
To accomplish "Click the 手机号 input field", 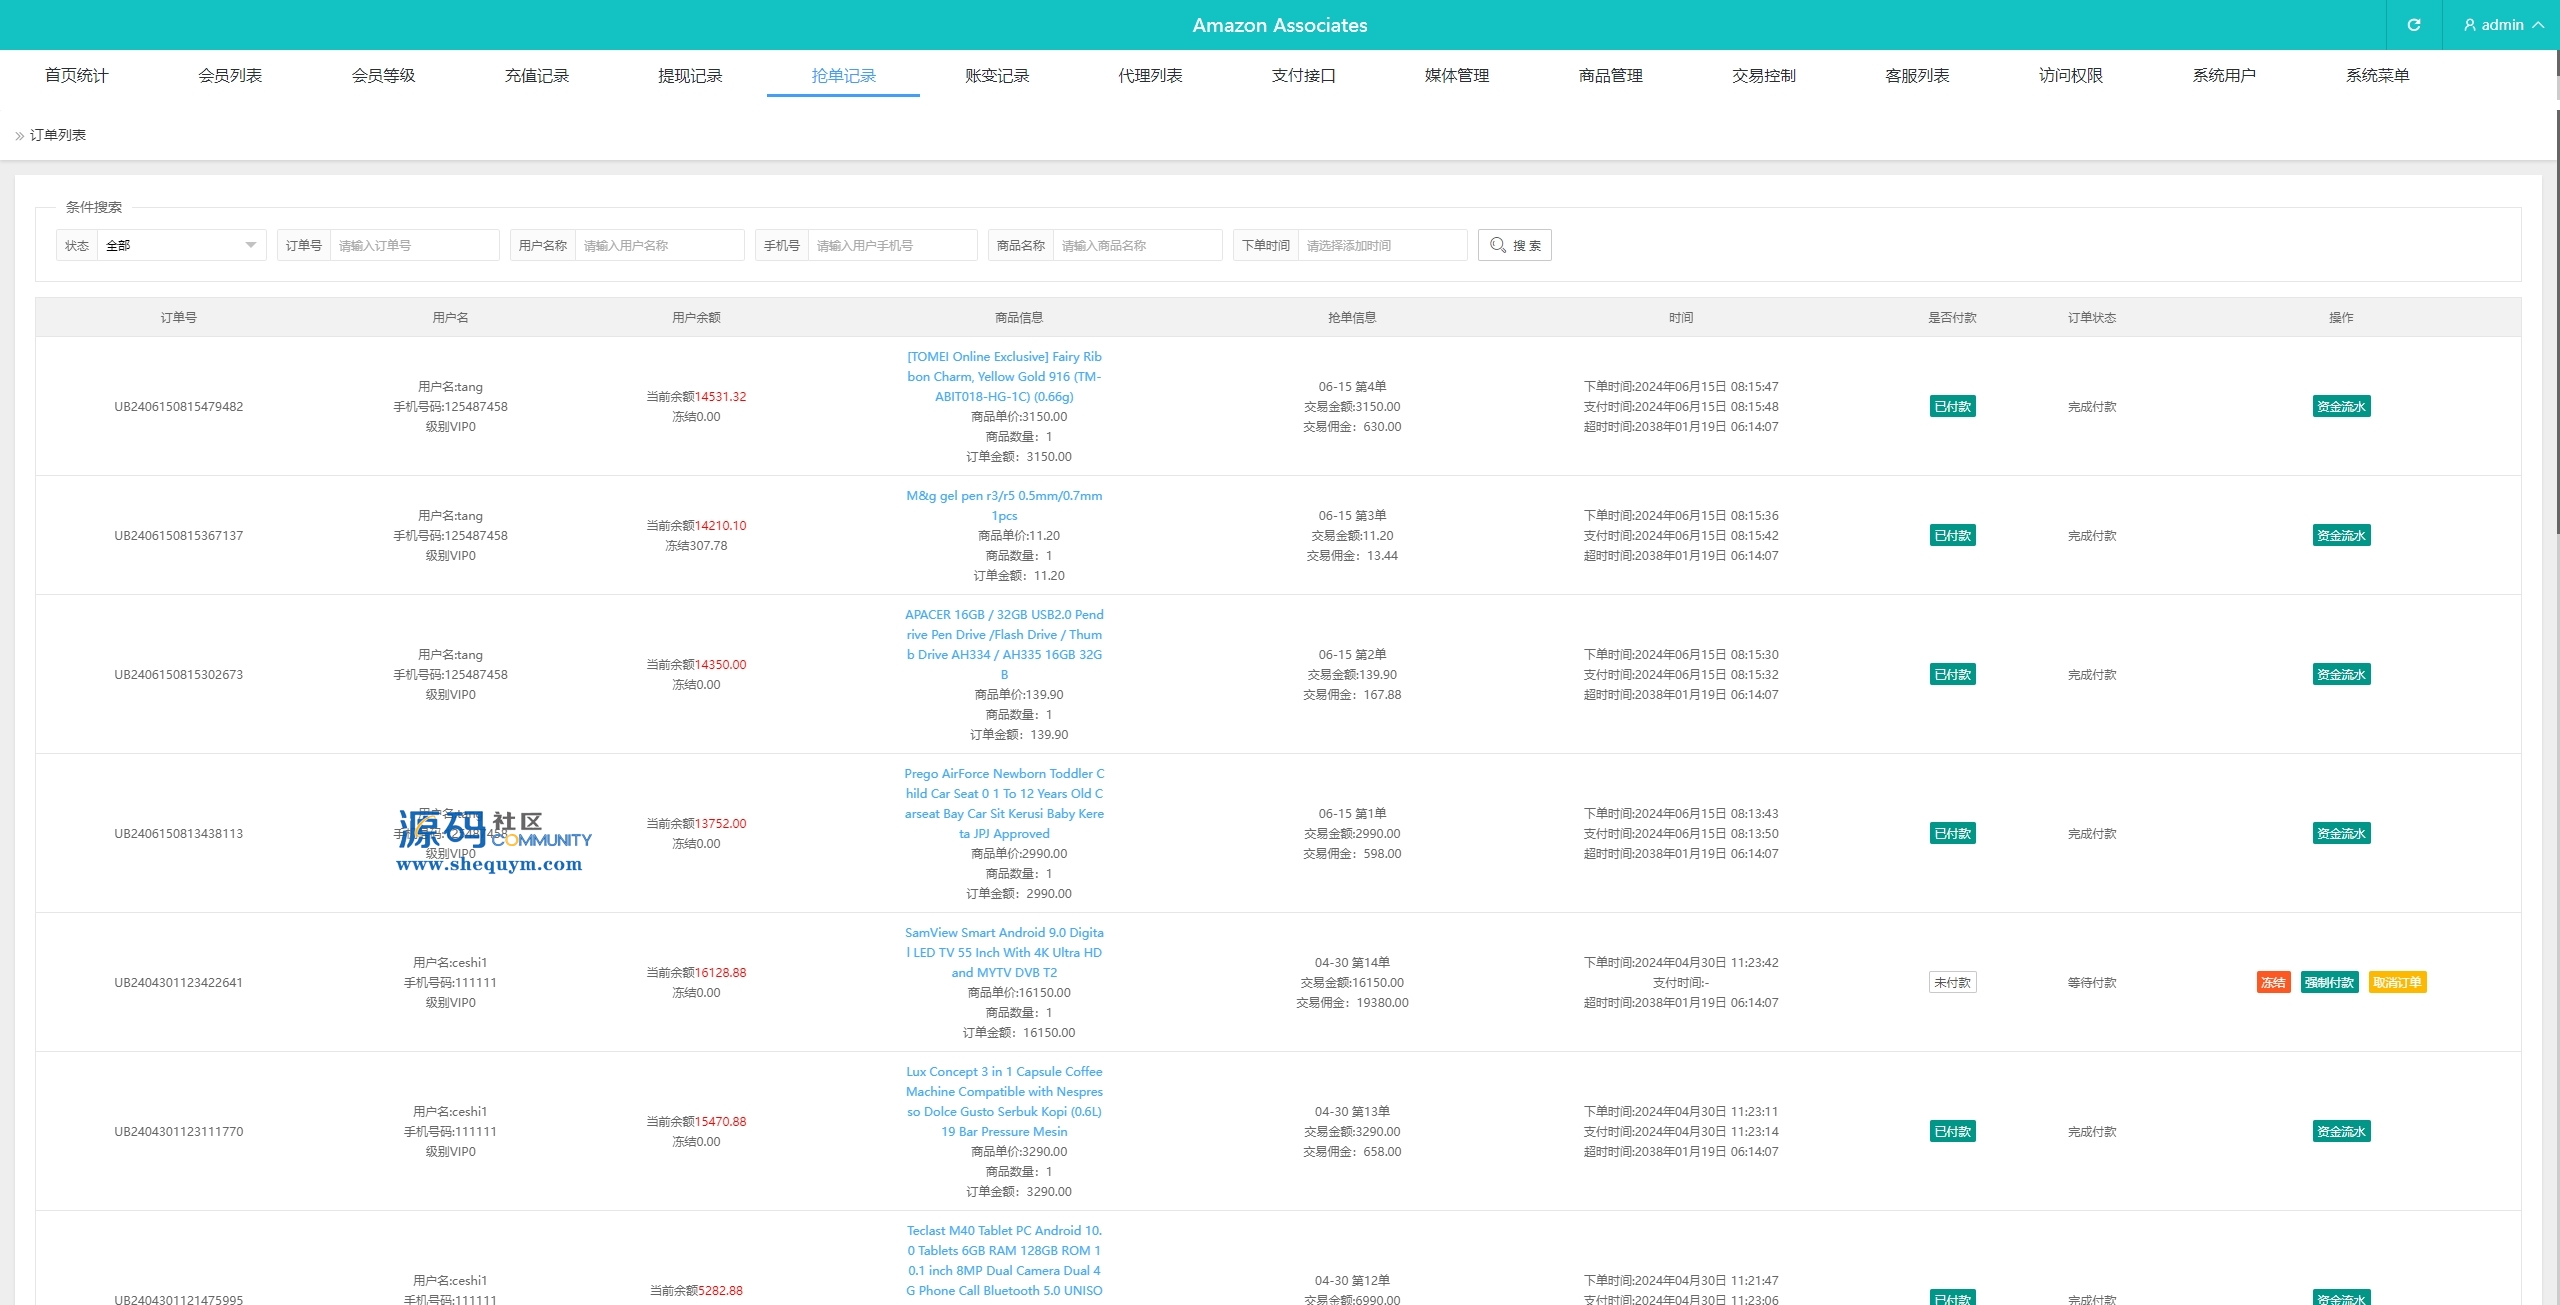I will [x=892, y=245].
